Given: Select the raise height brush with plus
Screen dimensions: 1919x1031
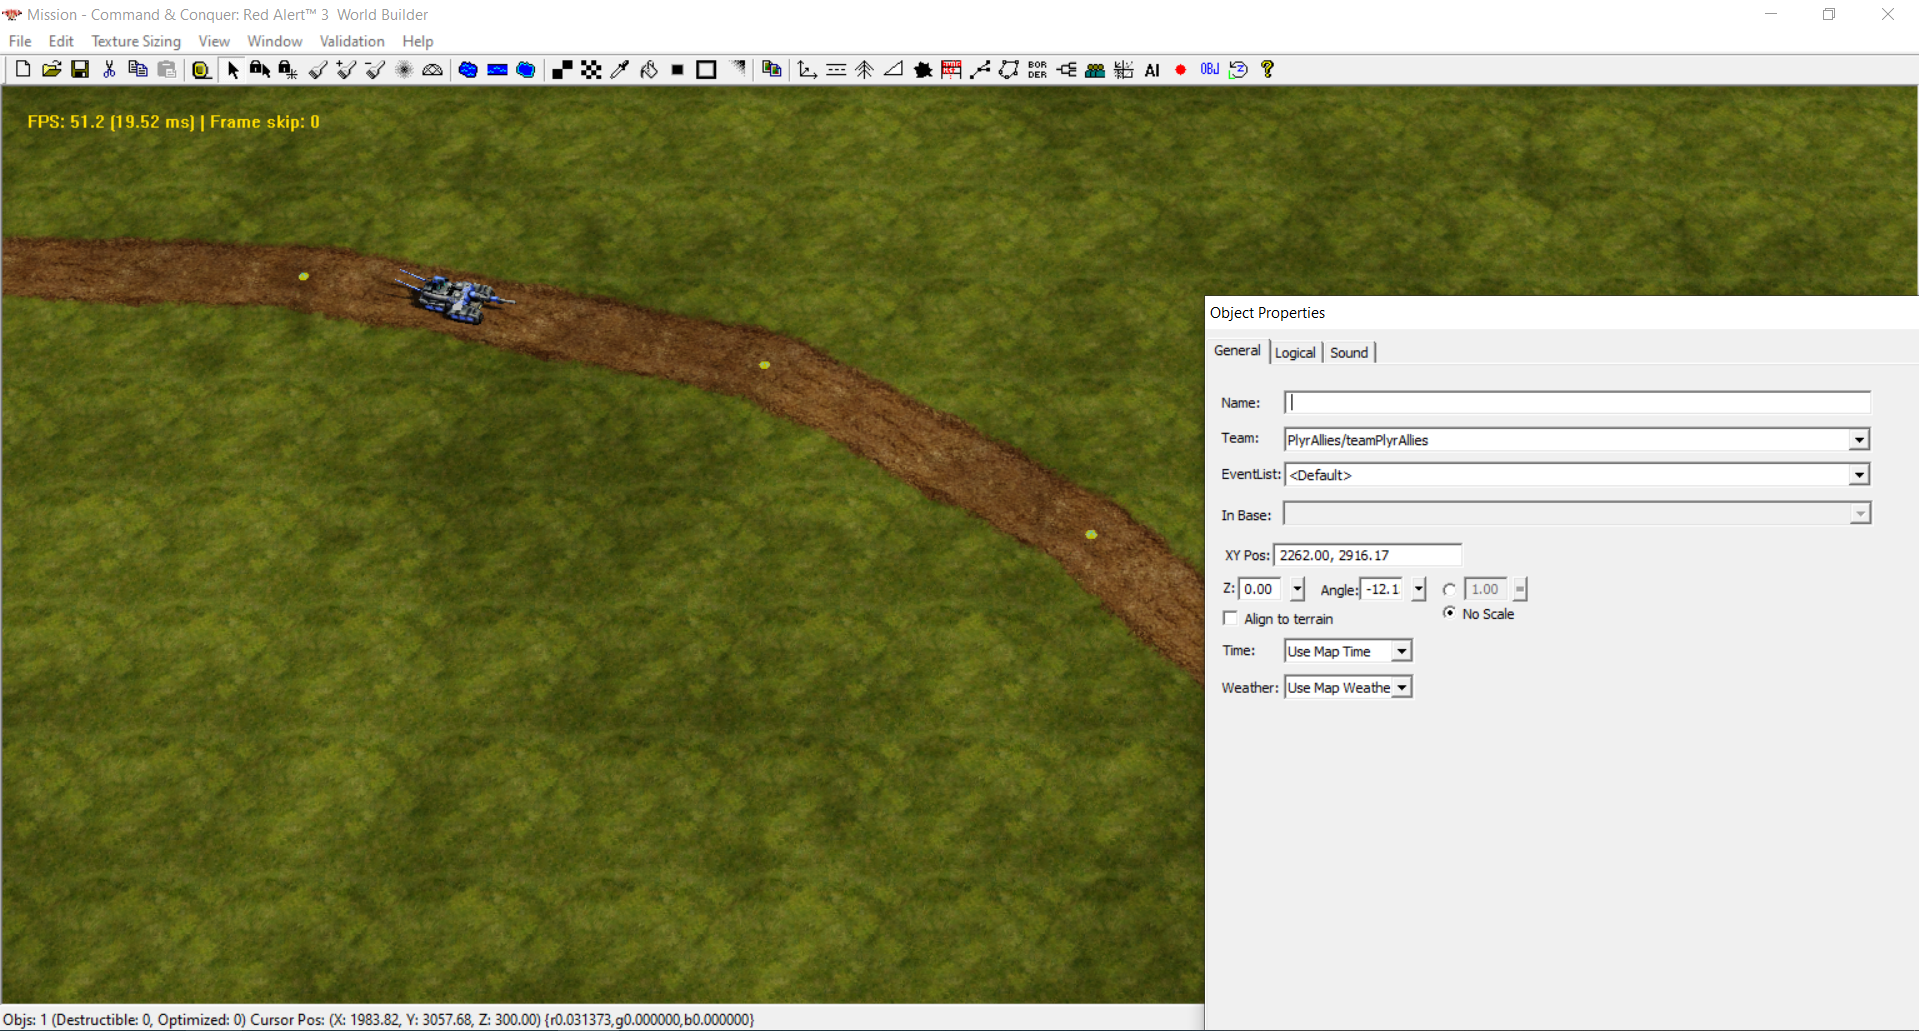Looking at the screenshot, I should coord(347,69).
